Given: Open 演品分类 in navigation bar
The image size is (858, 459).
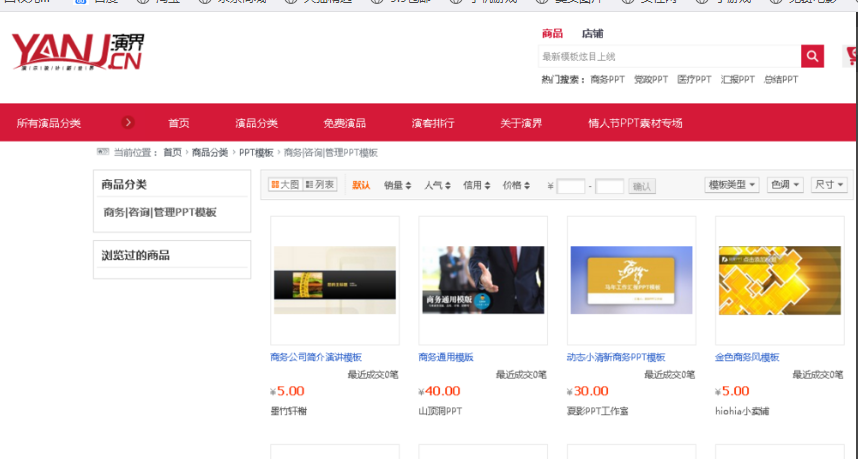Looking at the screenshot, I should tap(257, 123).
